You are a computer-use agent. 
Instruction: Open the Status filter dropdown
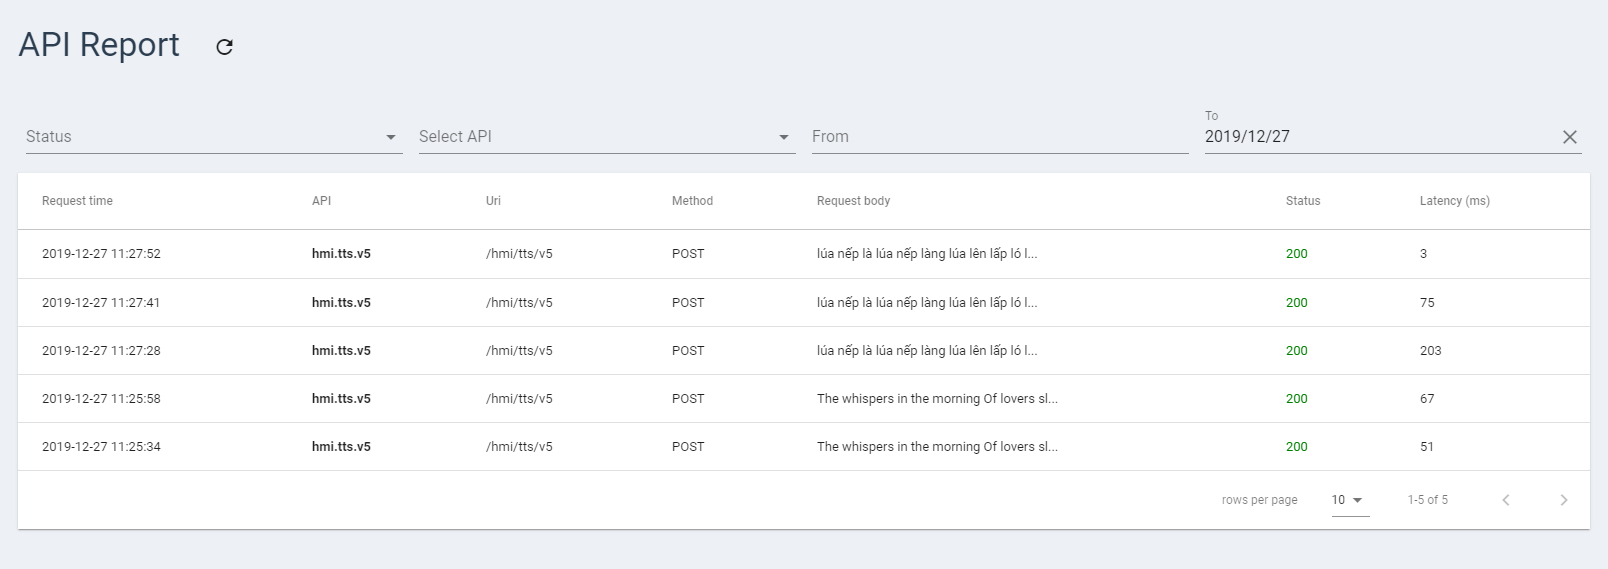click(214, 137)
